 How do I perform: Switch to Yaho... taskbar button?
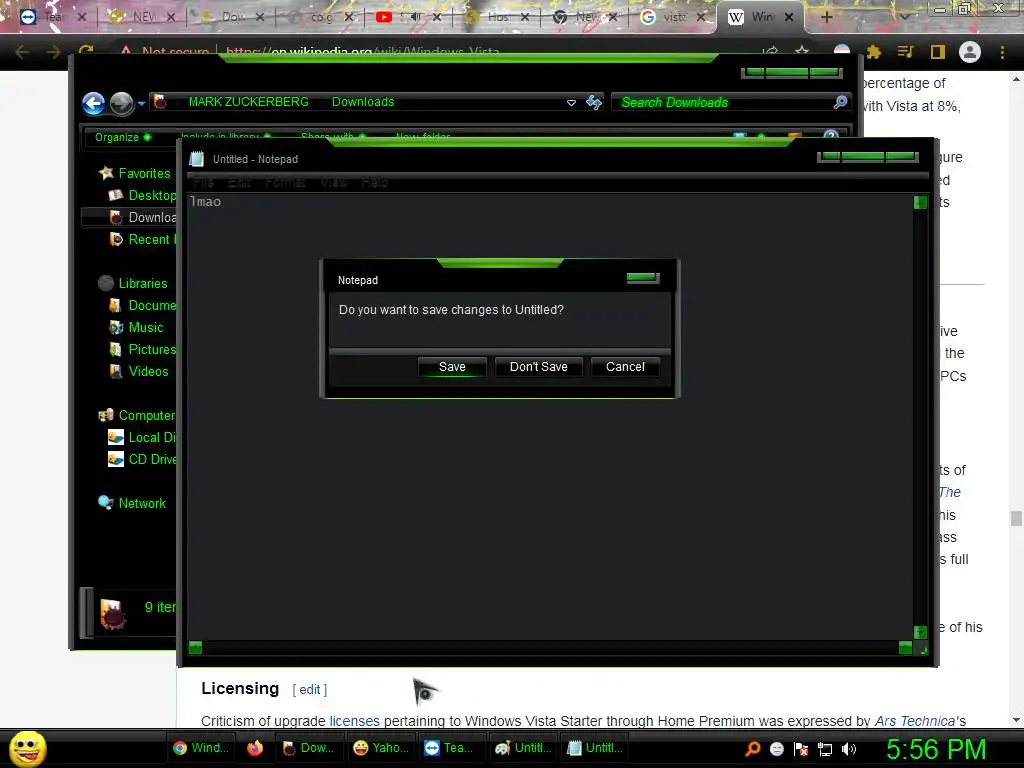pos(380,748)
